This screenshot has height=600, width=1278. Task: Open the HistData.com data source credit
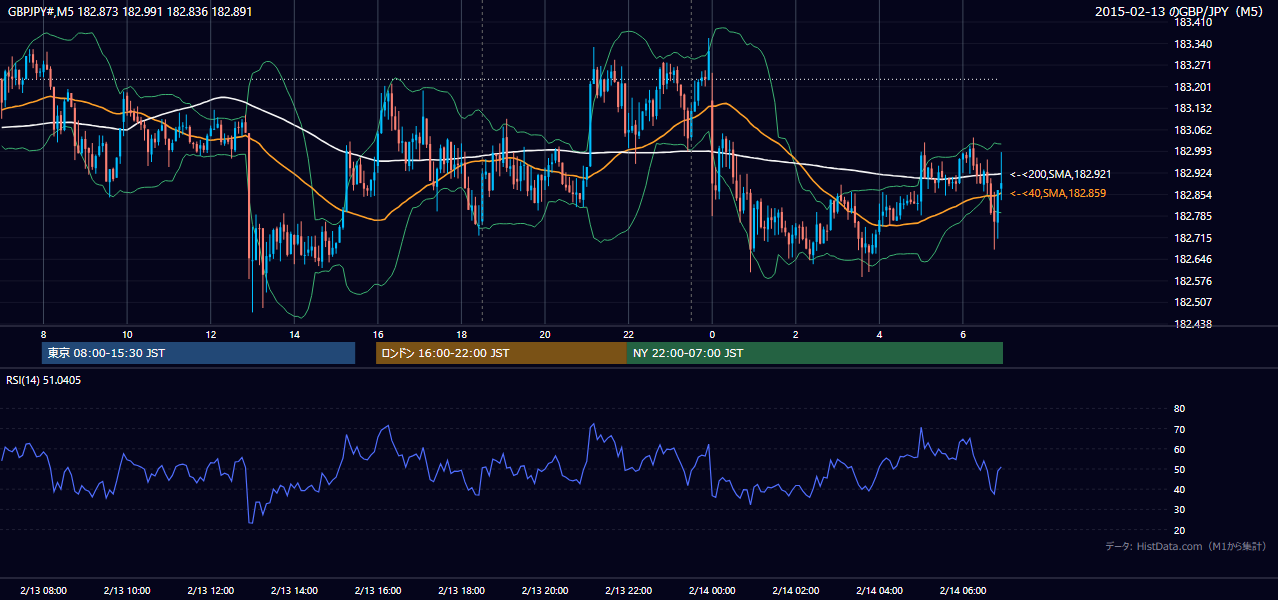click(x=1185, y=546)
